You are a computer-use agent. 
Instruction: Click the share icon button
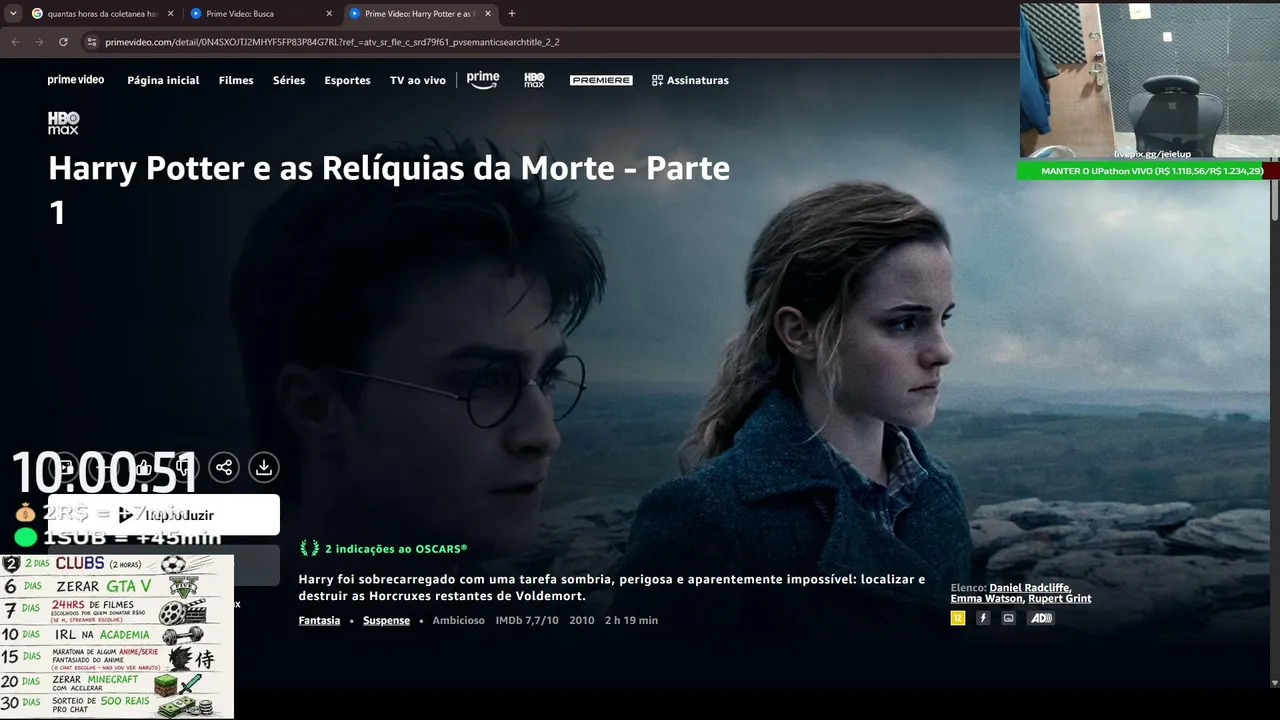pos(224,467)
